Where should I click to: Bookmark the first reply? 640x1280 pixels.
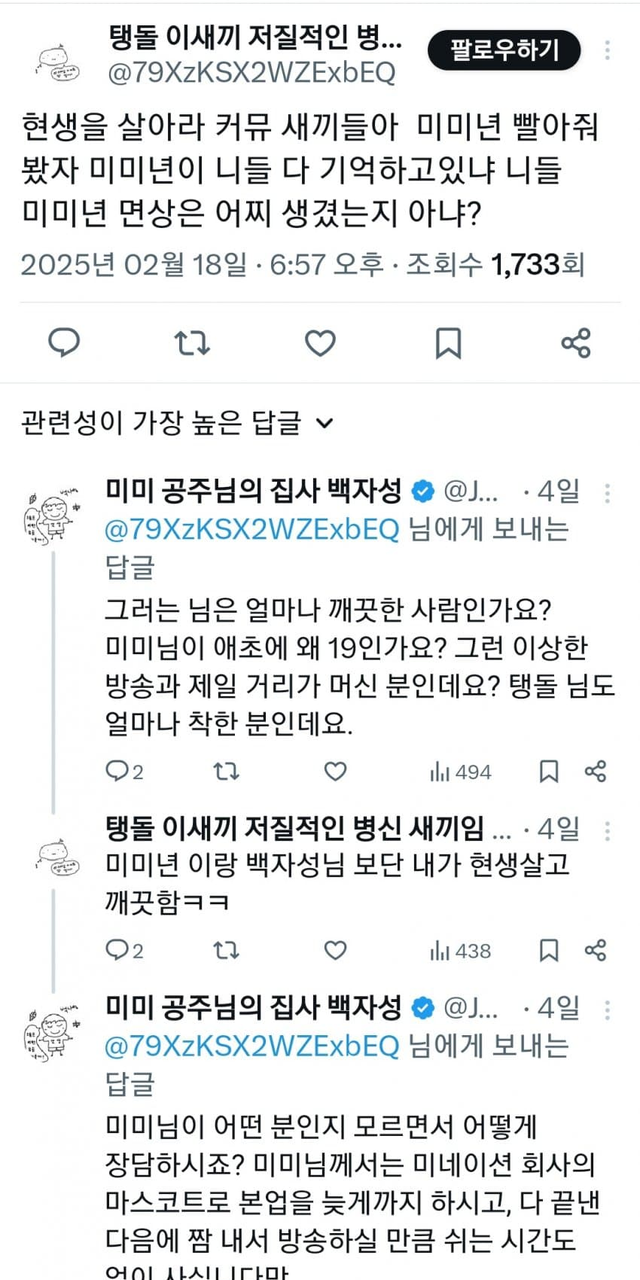click(x=549, y=771)
